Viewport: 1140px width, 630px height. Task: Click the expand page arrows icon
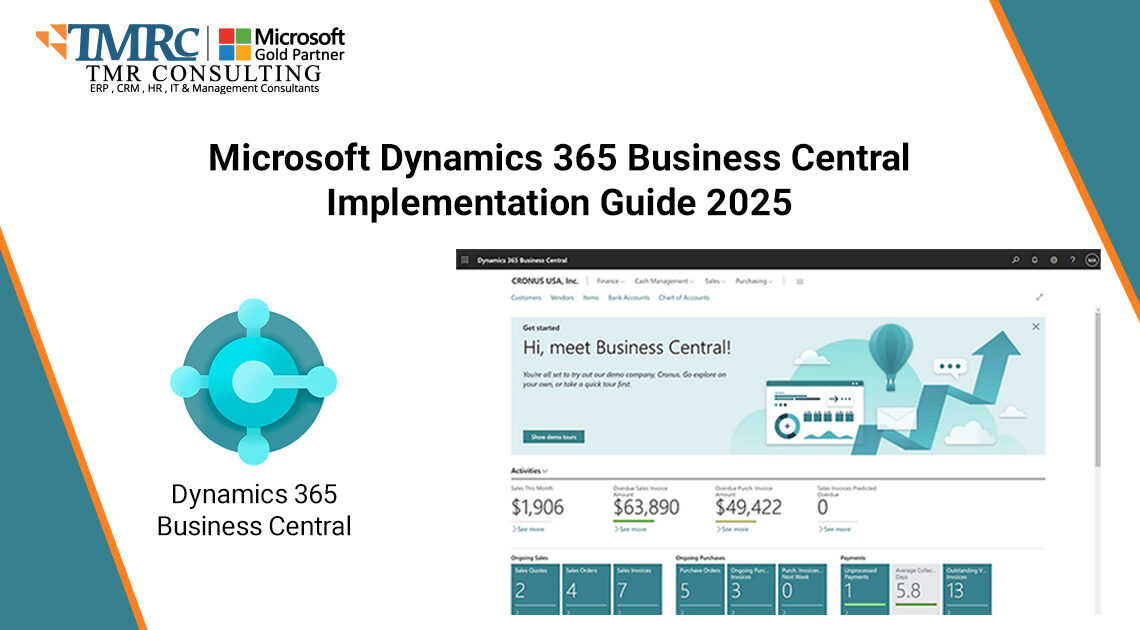click(x=1040, y=296)
